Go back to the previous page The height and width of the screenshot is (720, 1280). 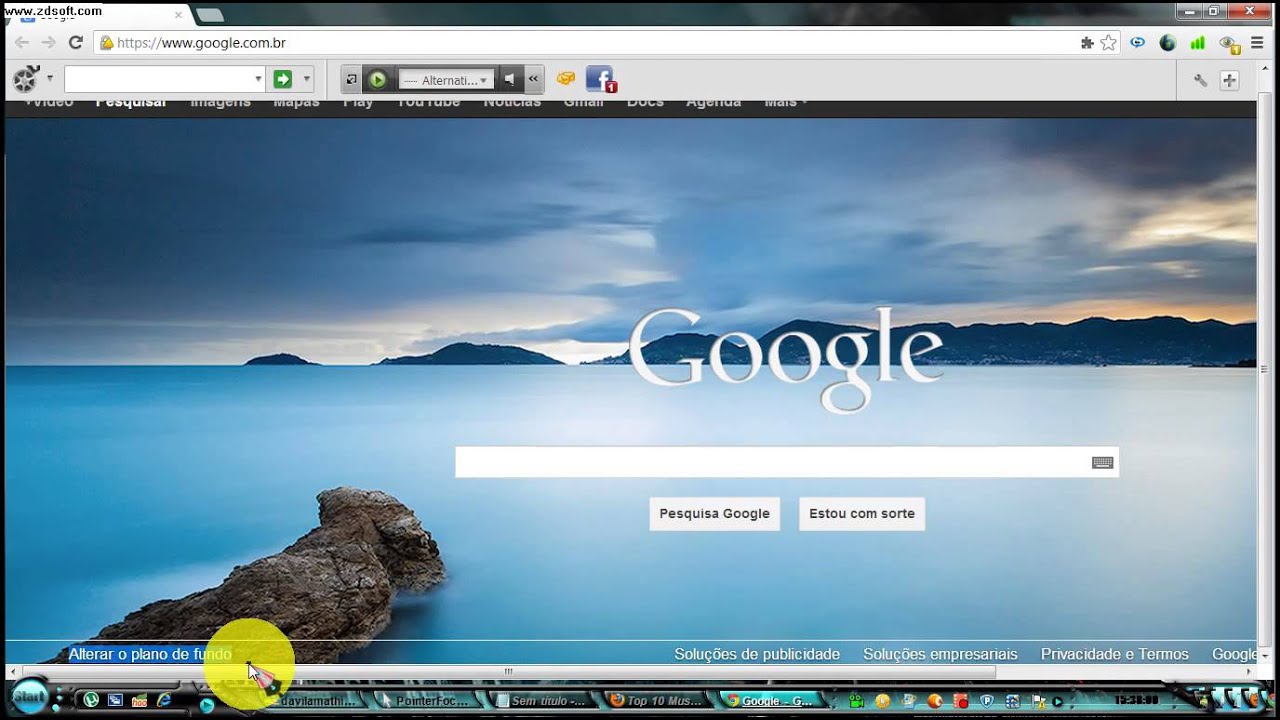22,43
